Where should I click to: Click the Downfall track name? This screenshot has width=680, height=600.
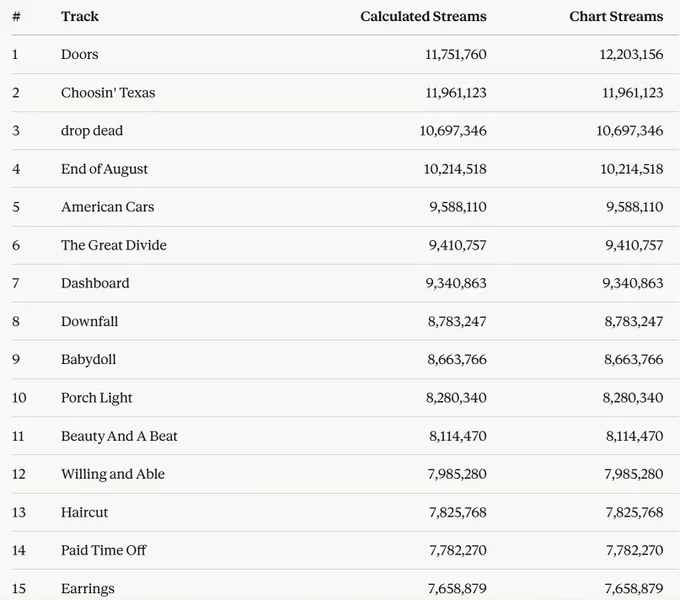click(x=89, y=321)
